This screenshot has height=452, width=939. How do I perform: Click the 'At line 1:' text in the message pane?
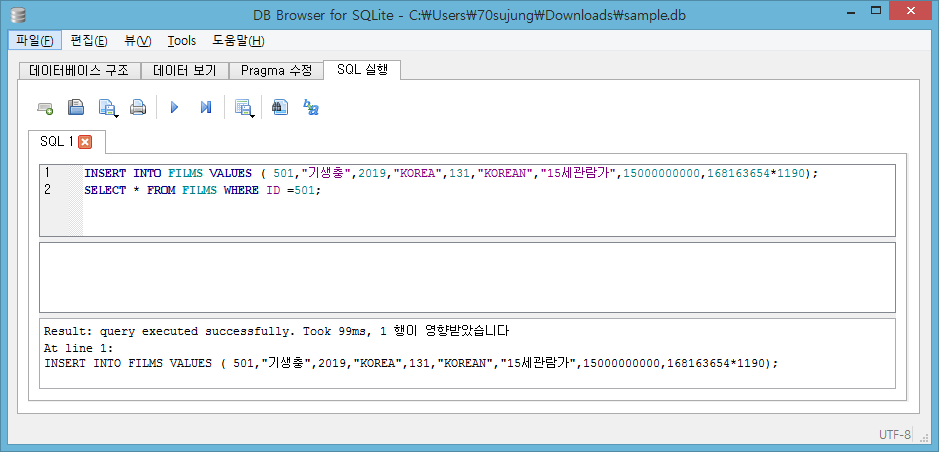tap(78, 348)
